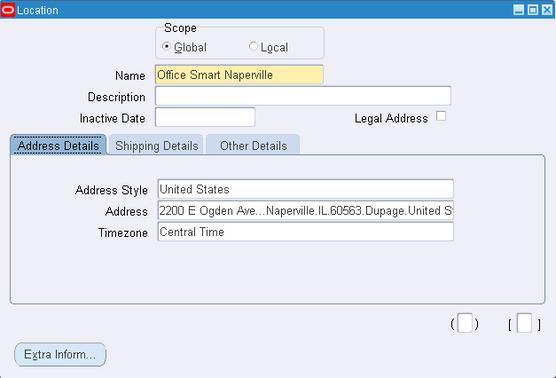
Task: Click the small box inside square brackets
Action: click(x=524, y=323)
